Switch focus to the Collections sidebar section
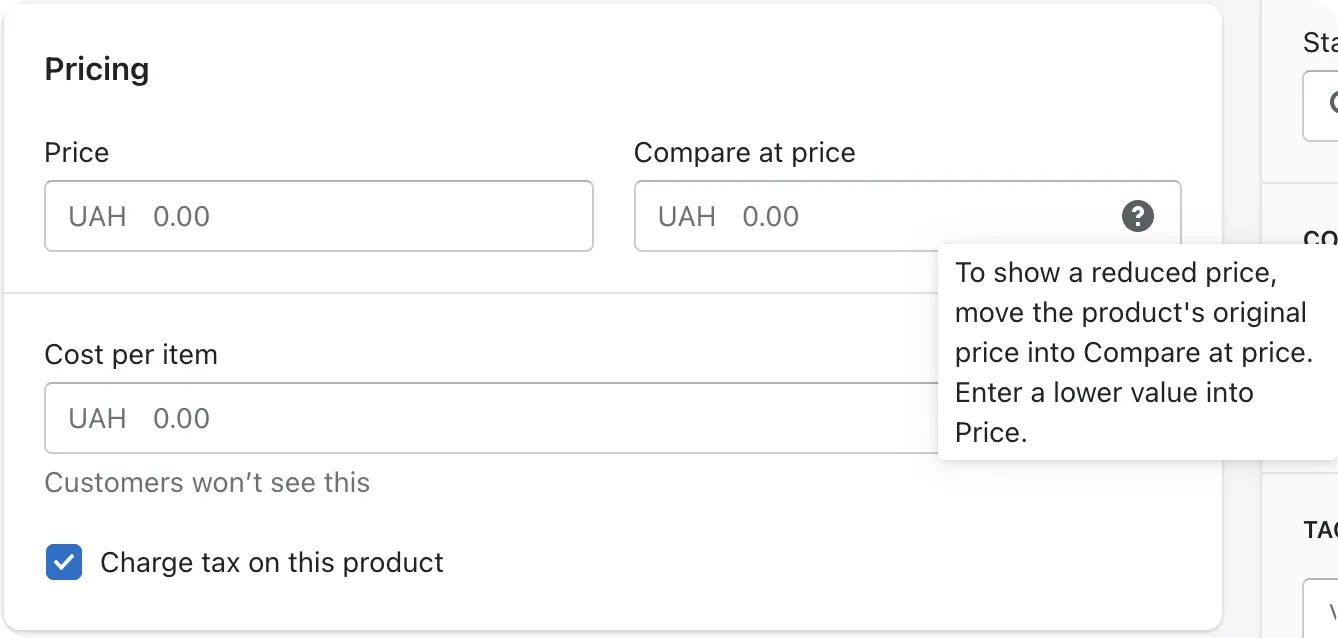1338x638 pixels. (x=1322, y=240)
